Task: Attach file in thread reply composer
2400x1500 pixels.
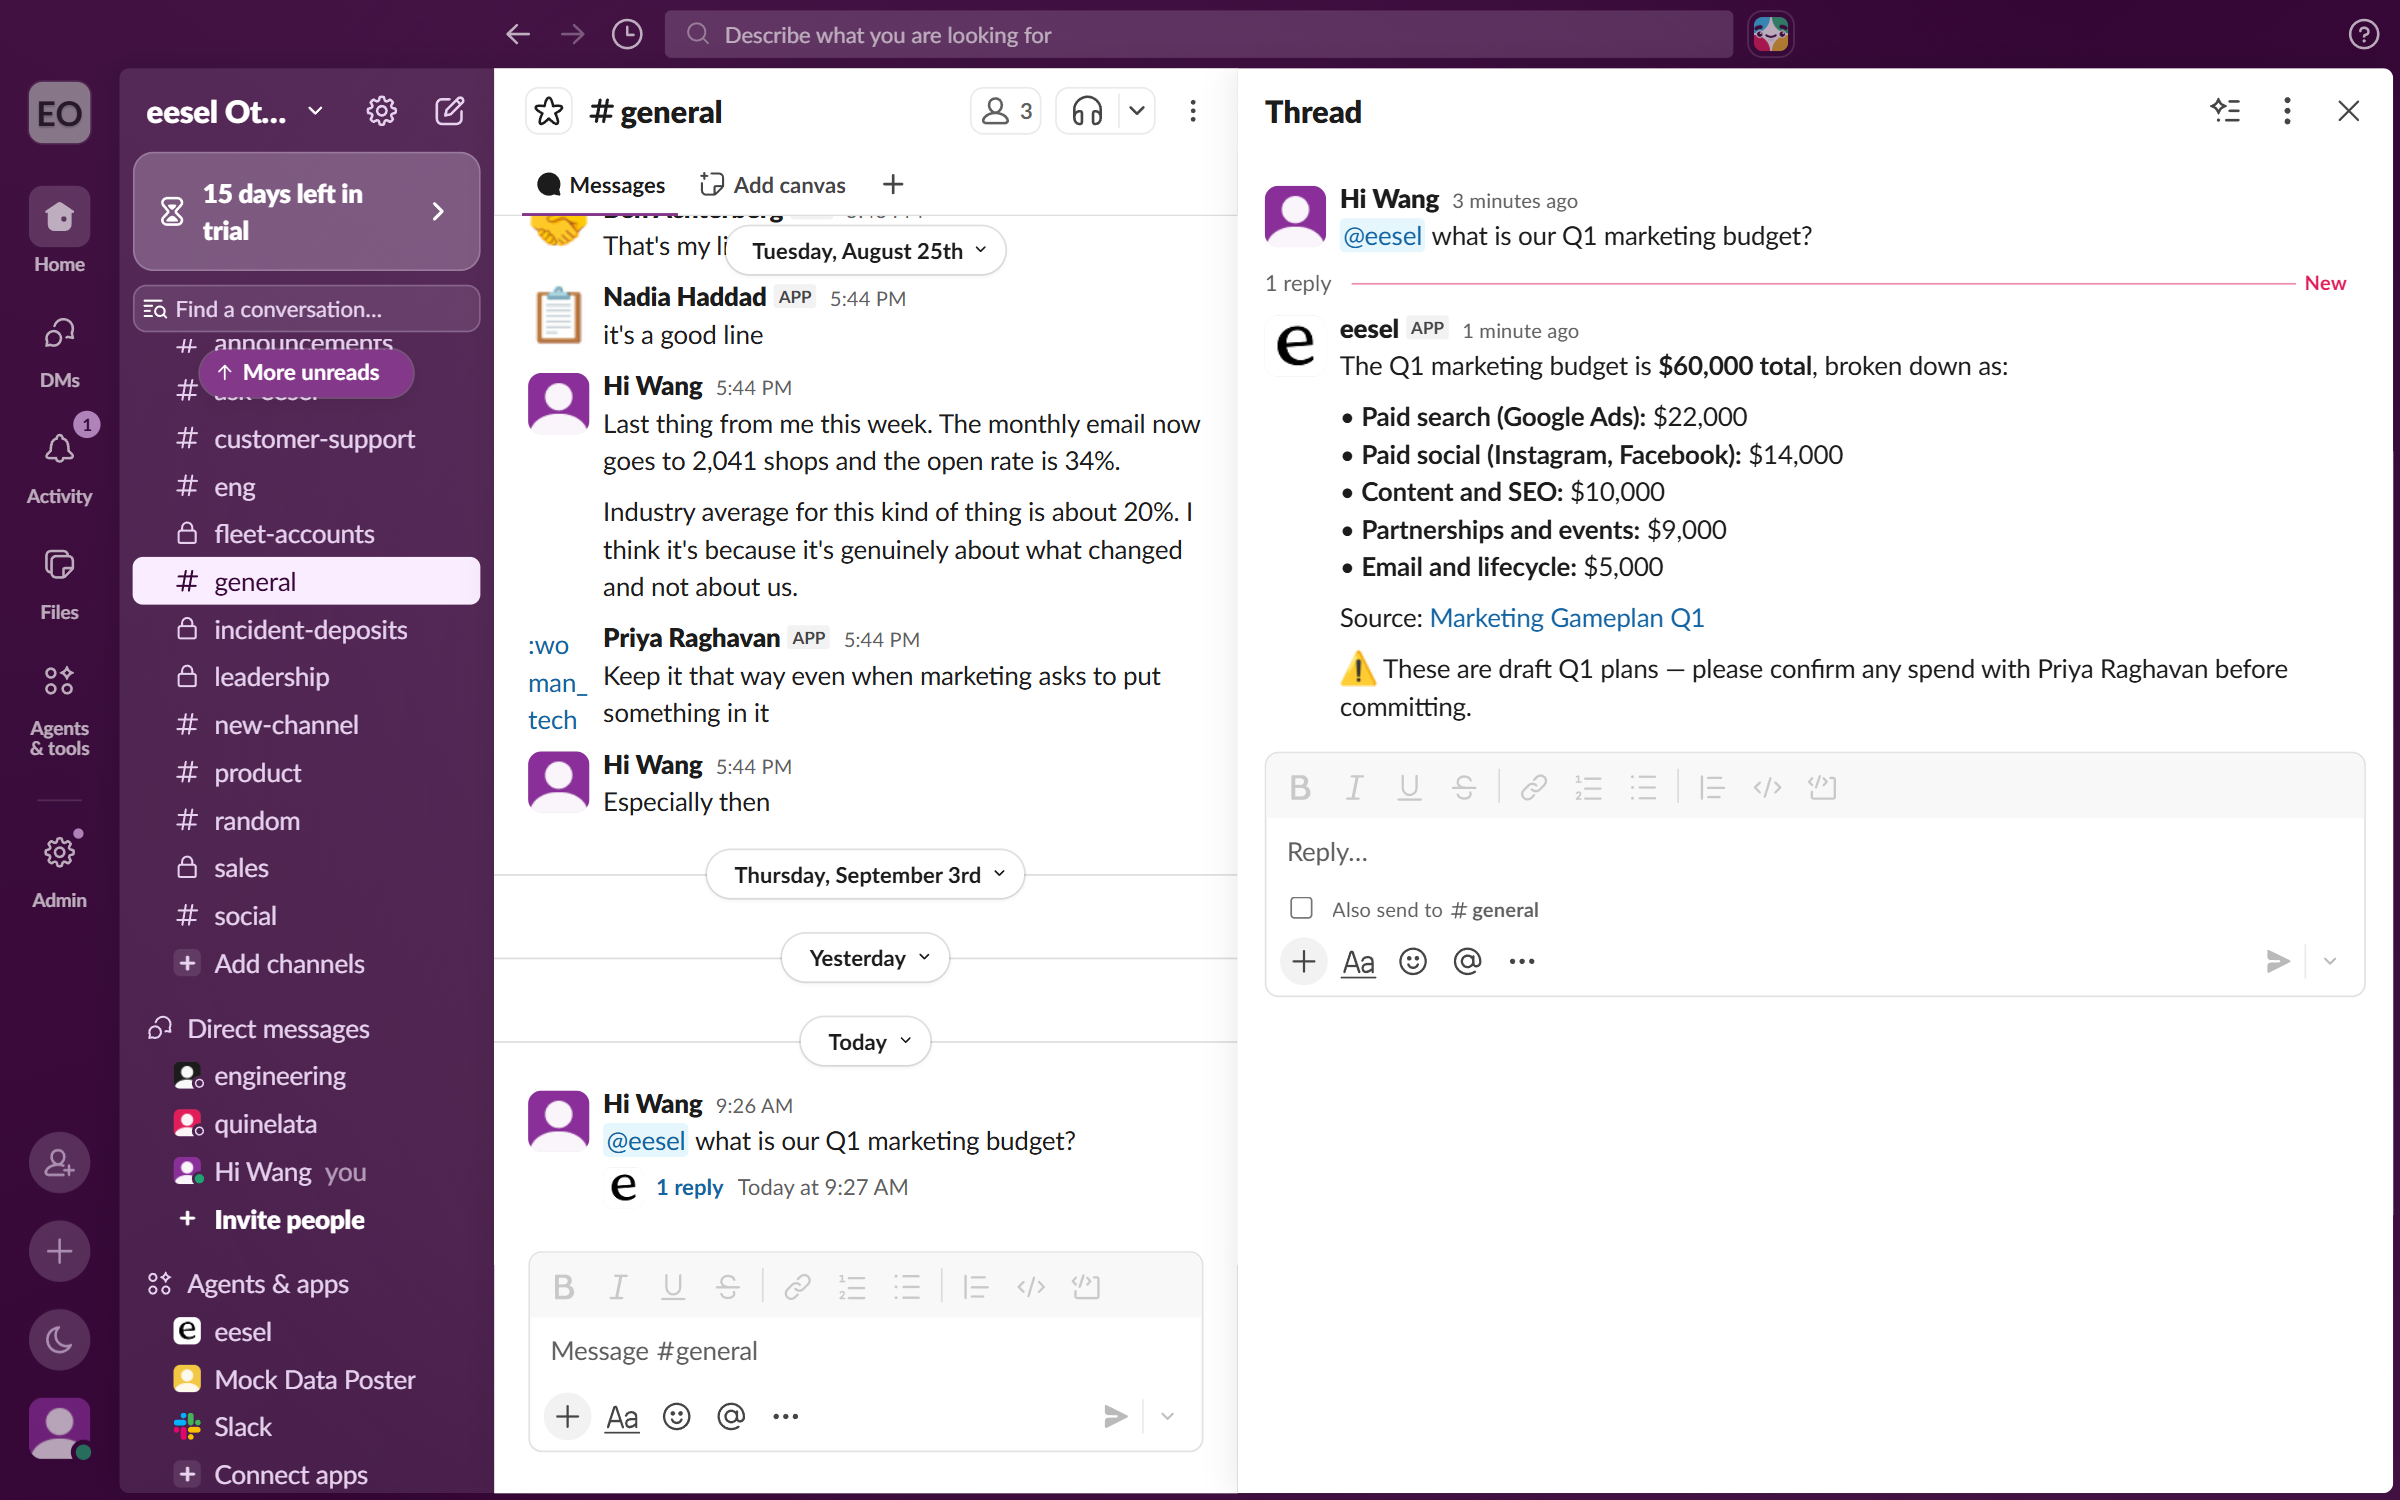Action: coord(1303,962)
